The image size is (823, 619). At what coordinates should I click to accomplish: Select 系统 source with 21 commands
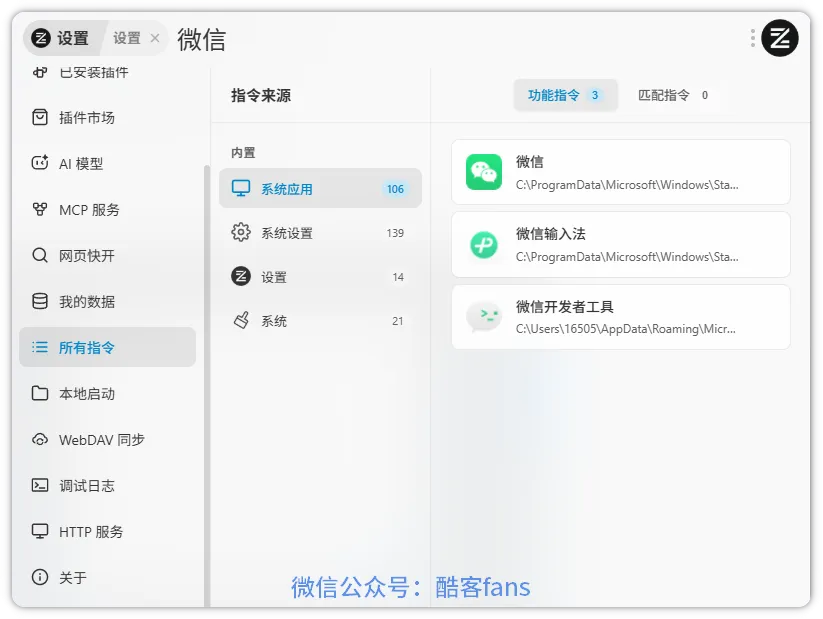(320, 321)
